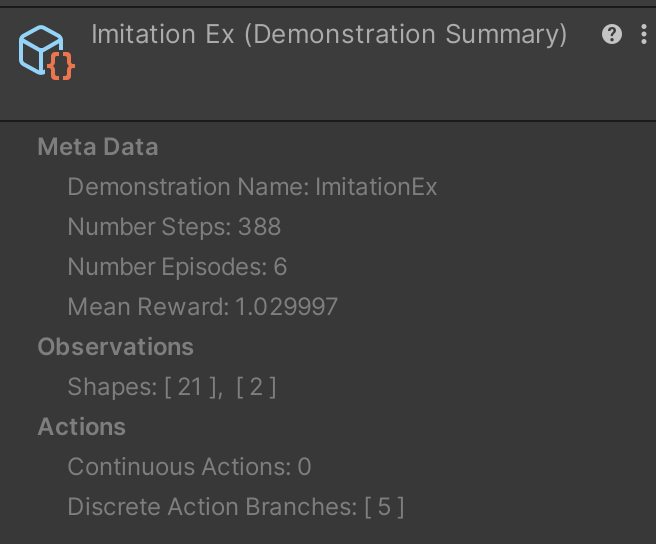The image size is (656, 544).
Task: Click the Observations section header
Action: [x=115, y=347]
